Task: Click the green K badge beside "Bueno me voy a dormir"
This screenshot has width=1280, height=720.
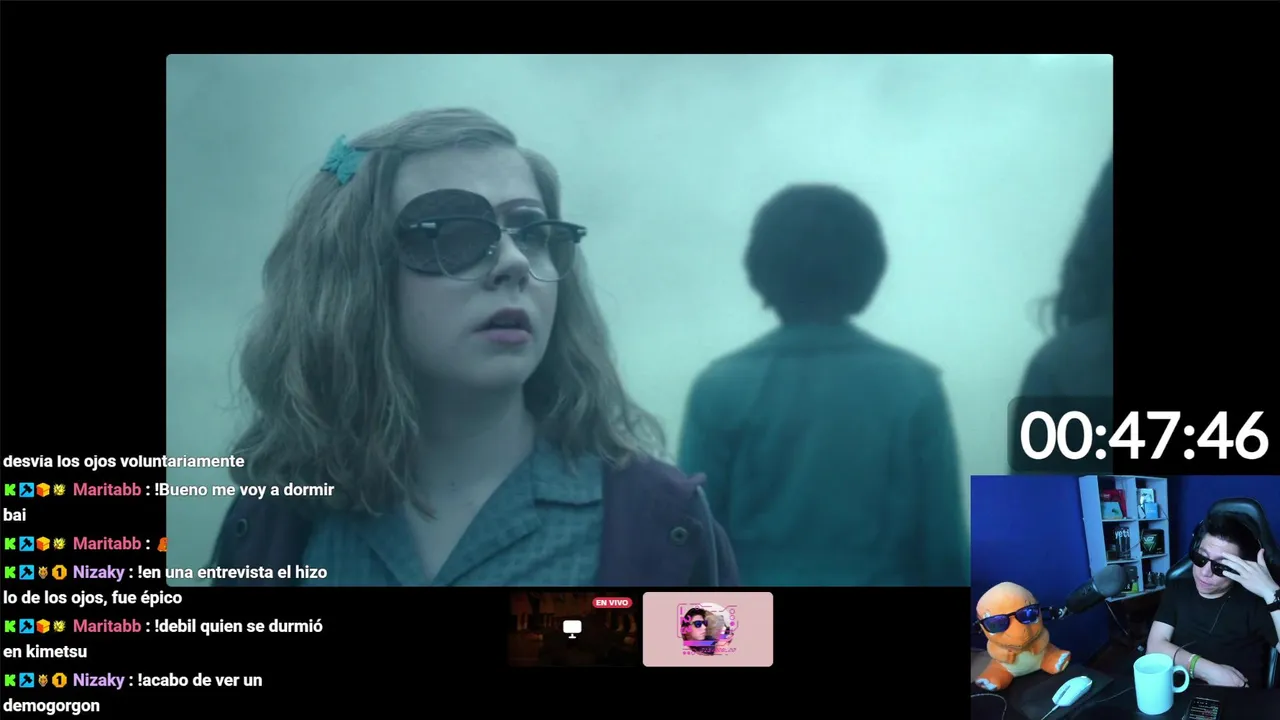Action: click(10, 490)
